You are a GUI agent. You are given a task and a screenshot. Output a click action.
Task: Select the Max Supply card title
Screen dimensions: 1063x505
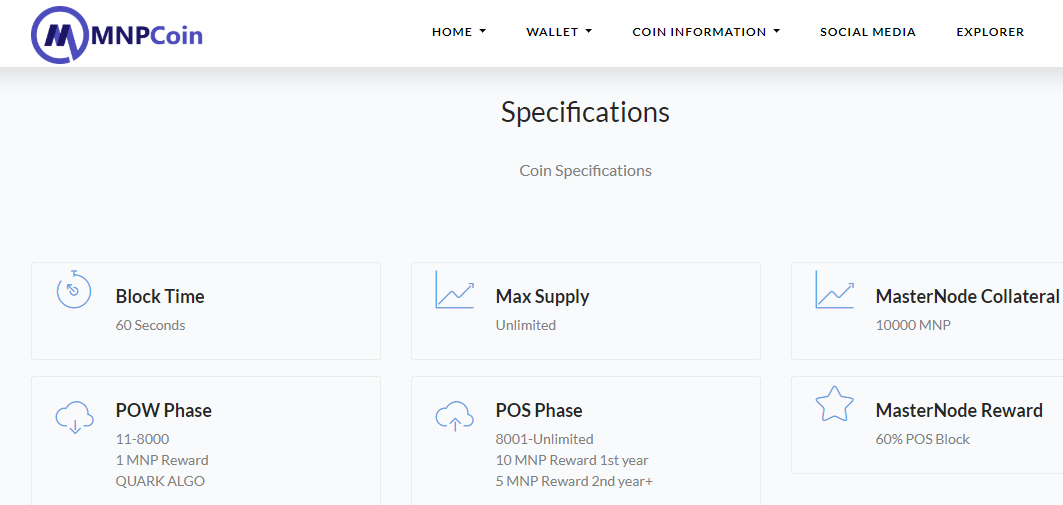point(542,296)
